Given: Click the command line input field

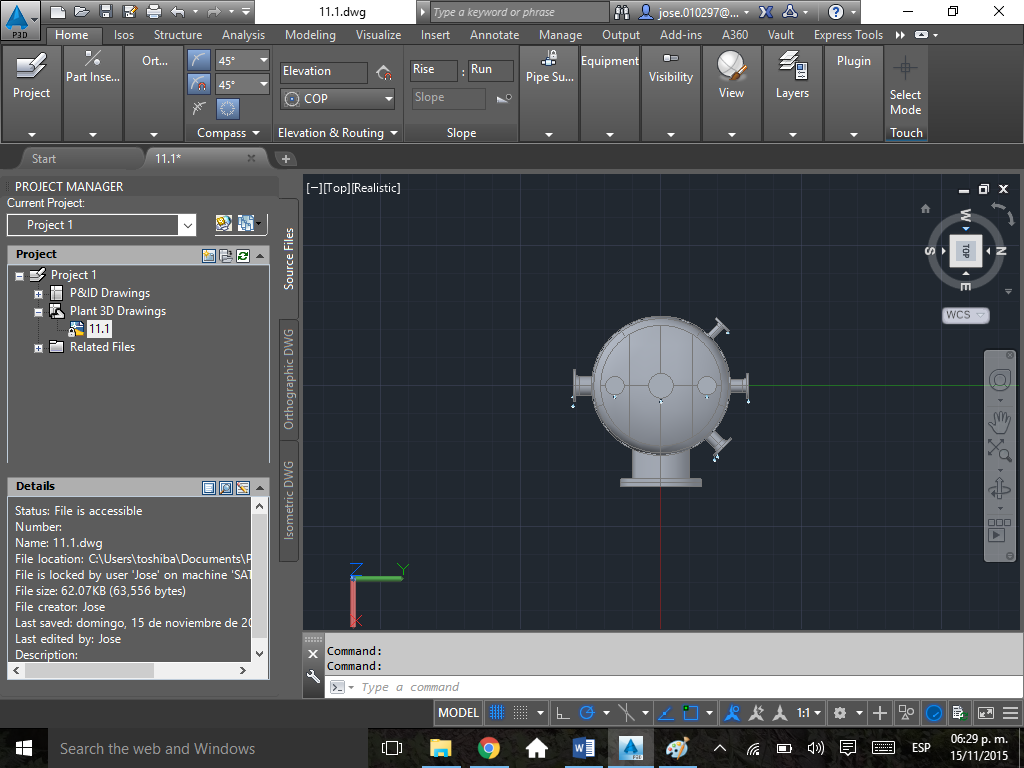Looking at the screenshot, I should coord(673,687).
